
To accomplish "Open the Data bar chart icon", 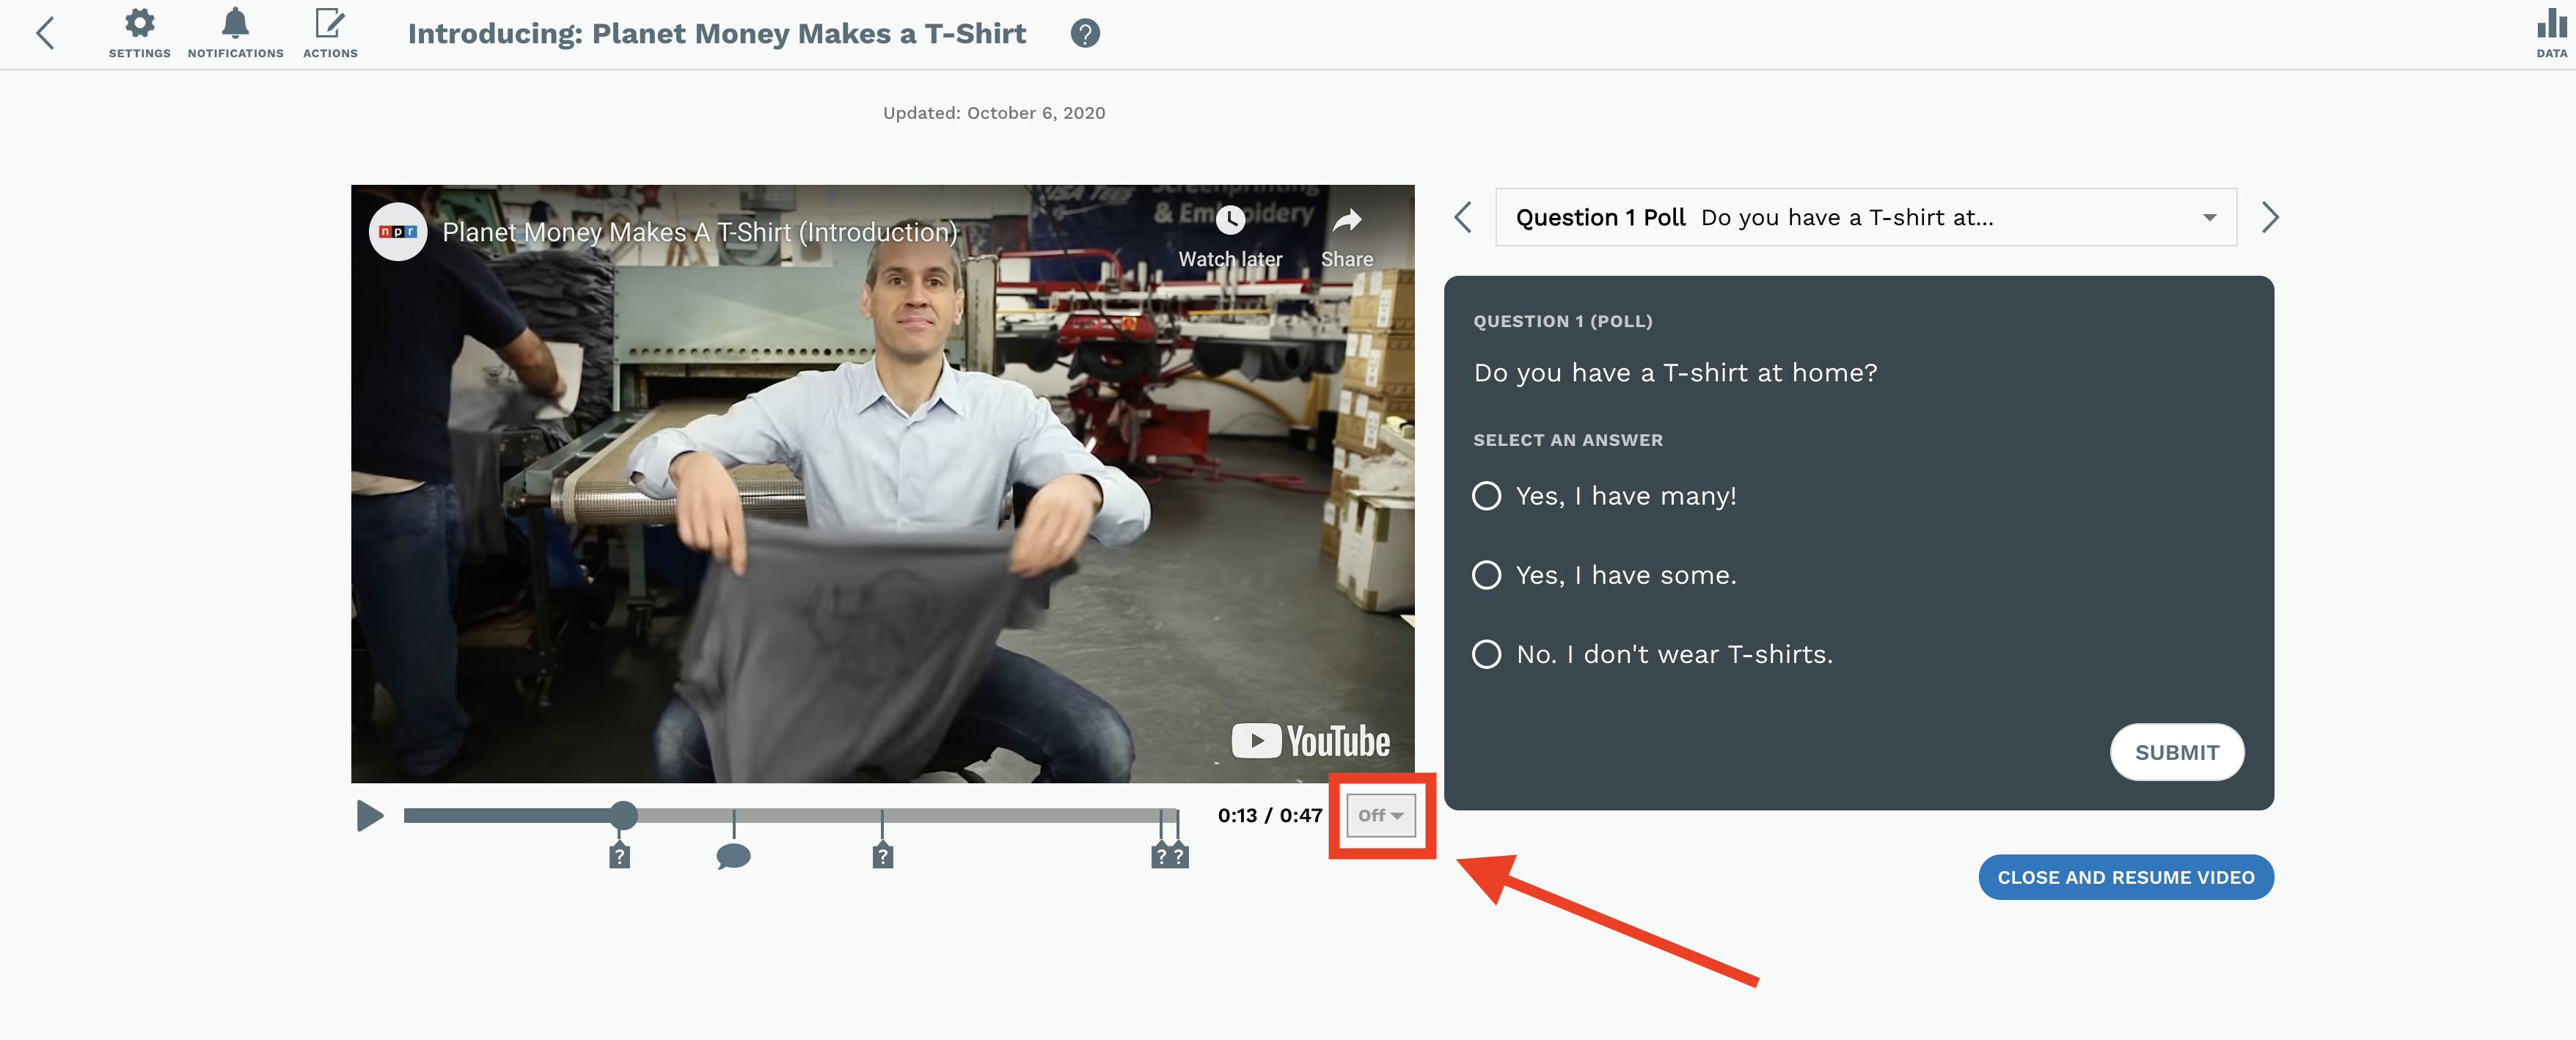I will point(2550,24).
